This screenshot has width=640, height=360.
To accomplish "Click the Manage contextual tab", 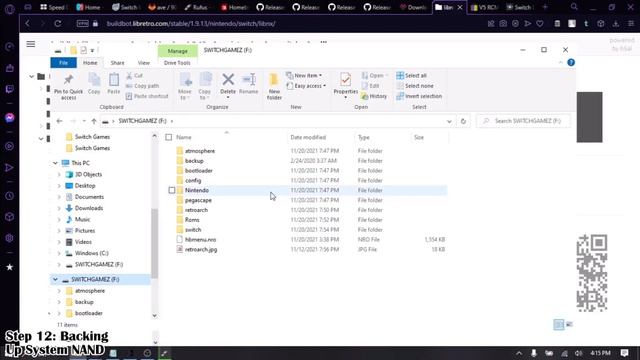I will point(178,51).
